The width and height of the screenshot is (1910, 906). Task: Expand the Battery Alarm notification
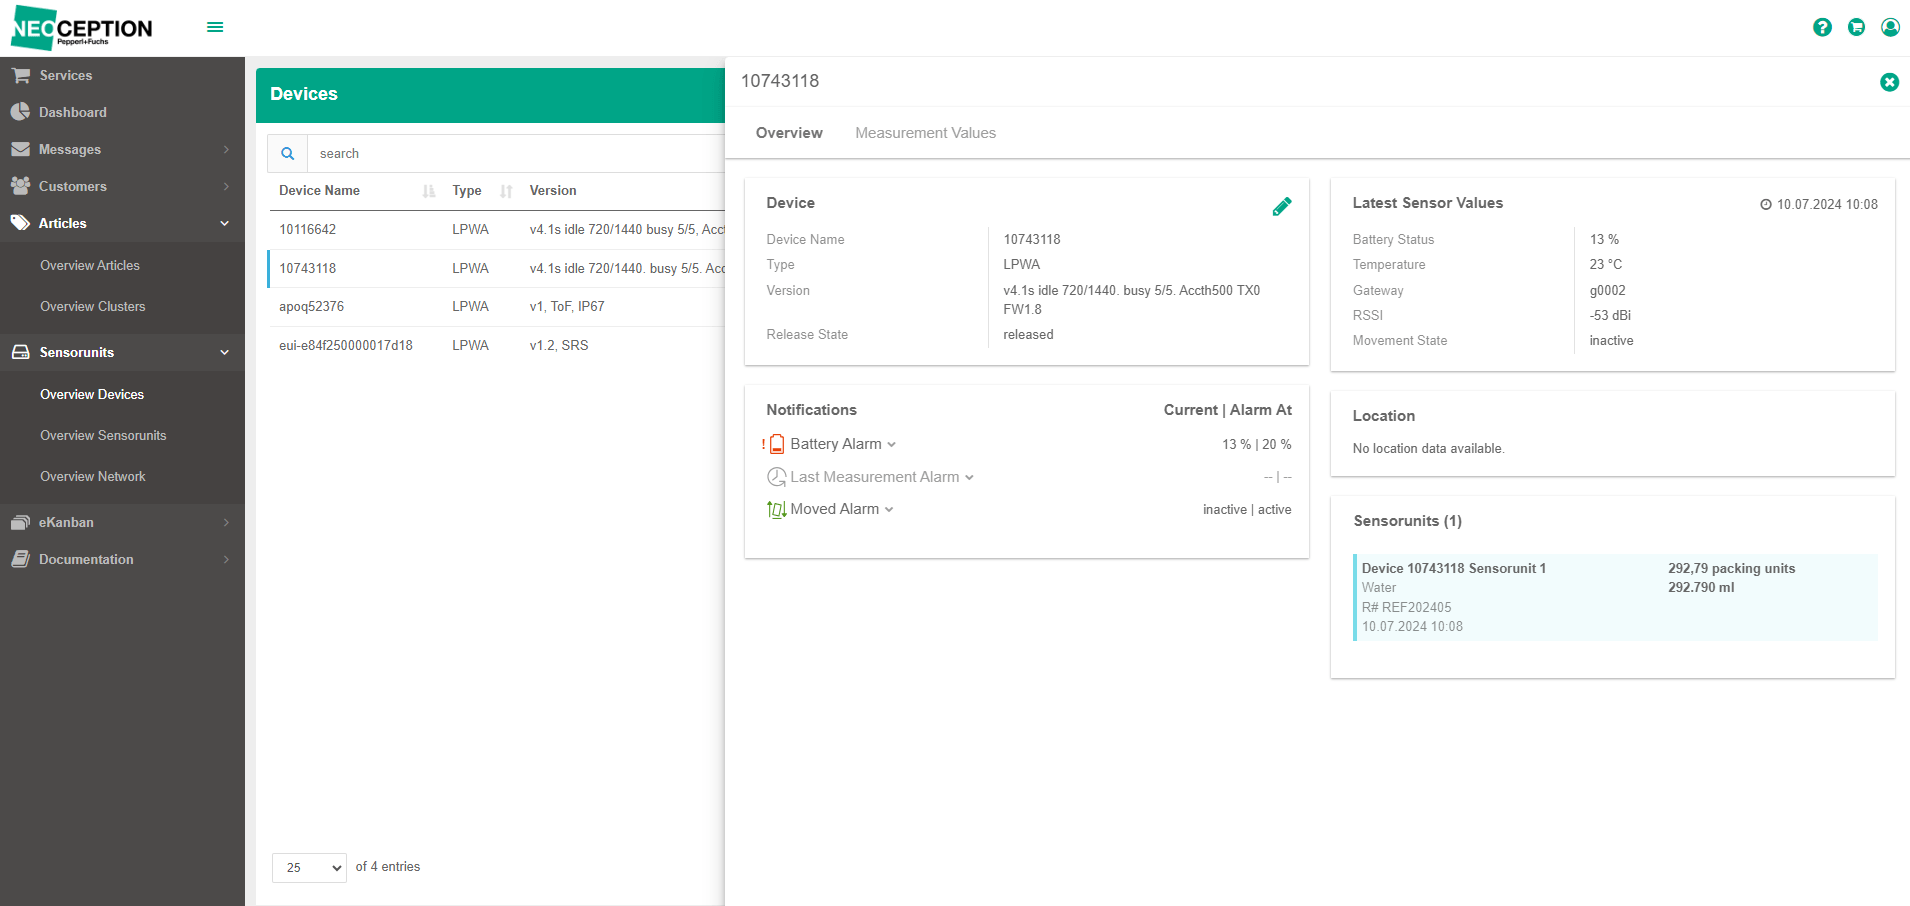coord(842,444)
